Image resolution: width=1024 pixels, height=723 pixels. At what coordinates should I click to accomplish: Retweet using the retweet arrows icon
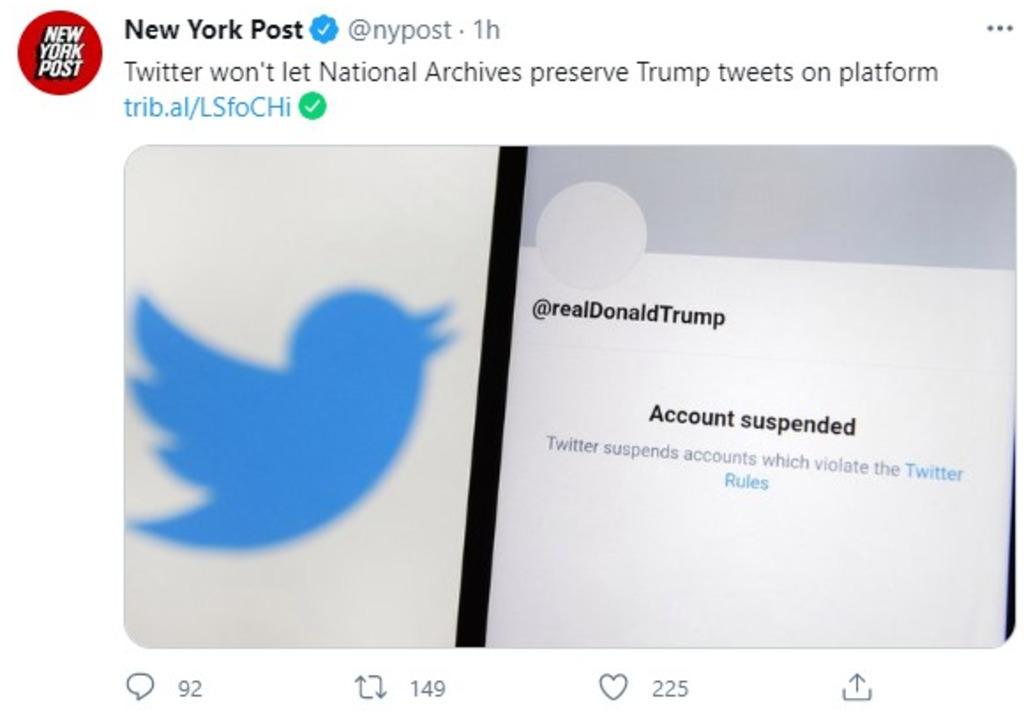coord(371,687)
